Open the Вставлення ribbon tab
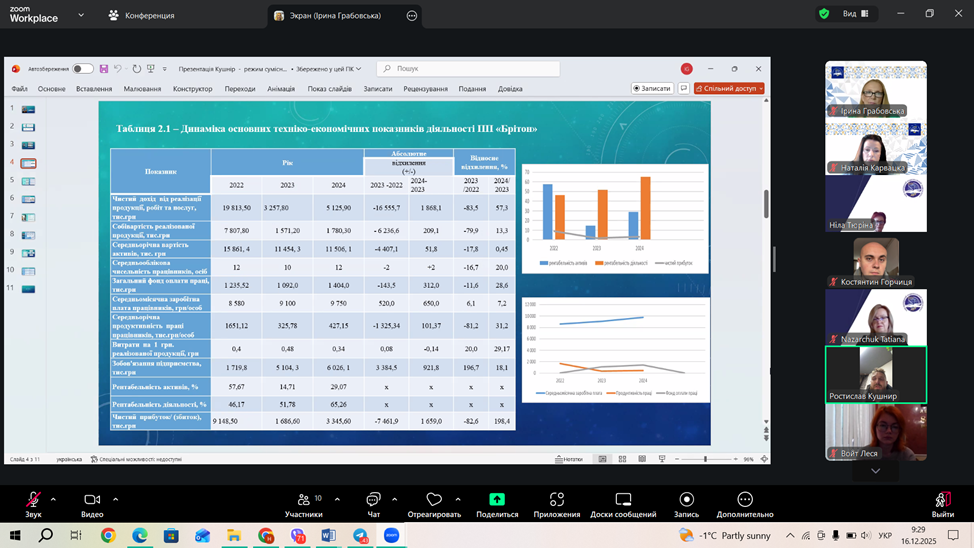 (x=94, y=89)
